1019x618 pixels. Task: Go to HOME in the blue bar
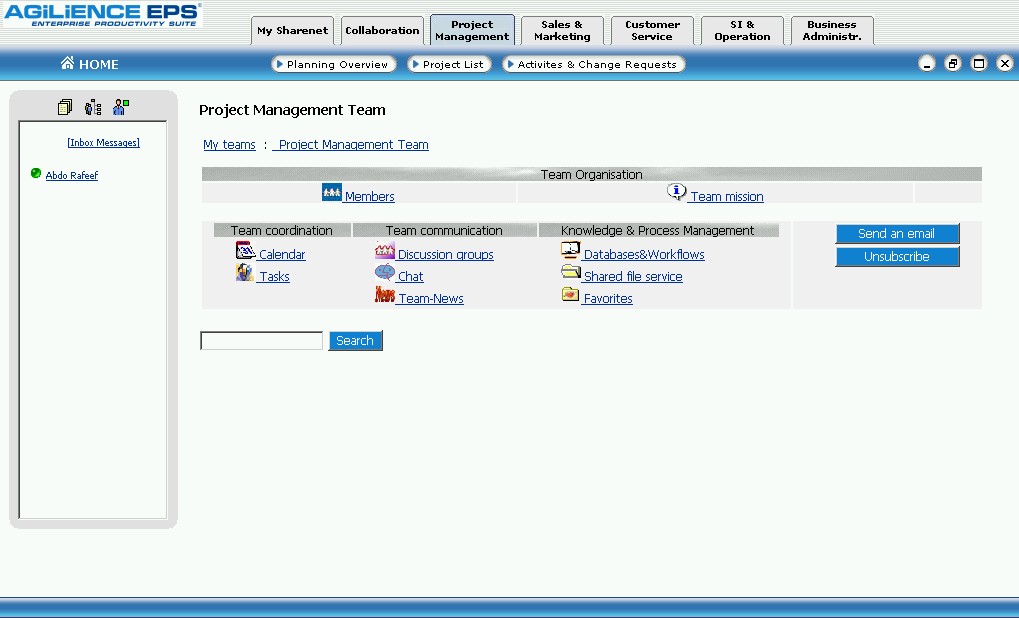[89, 64]
